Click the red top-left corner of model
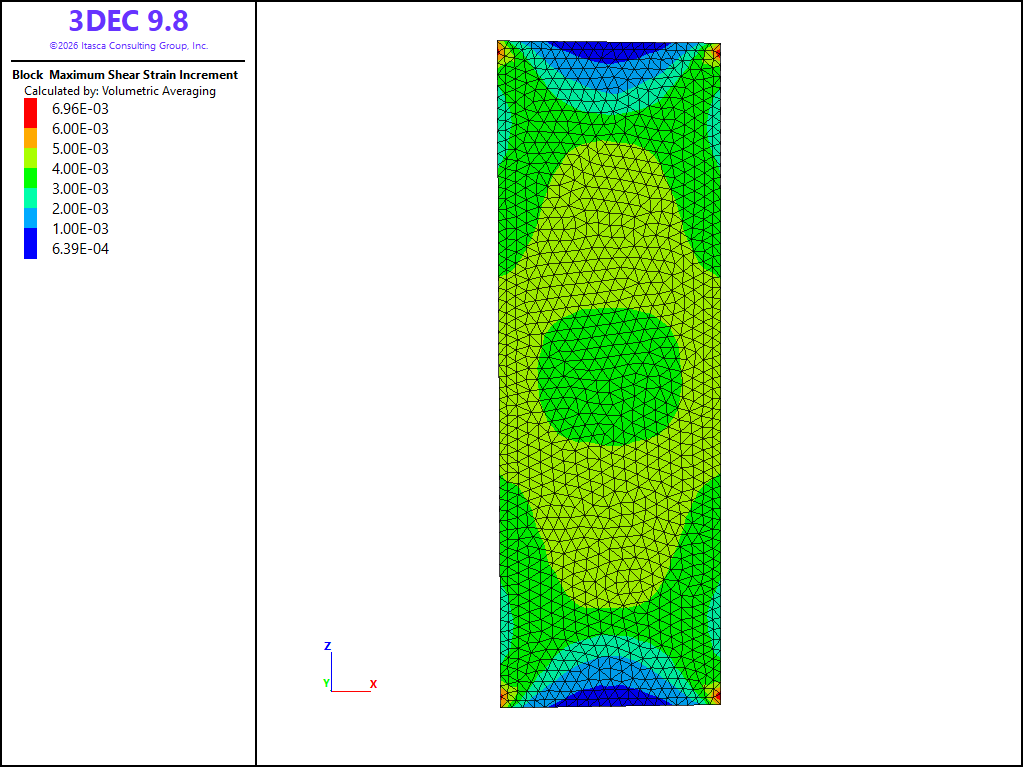1024x768 pixels. (x=502, y=49)
